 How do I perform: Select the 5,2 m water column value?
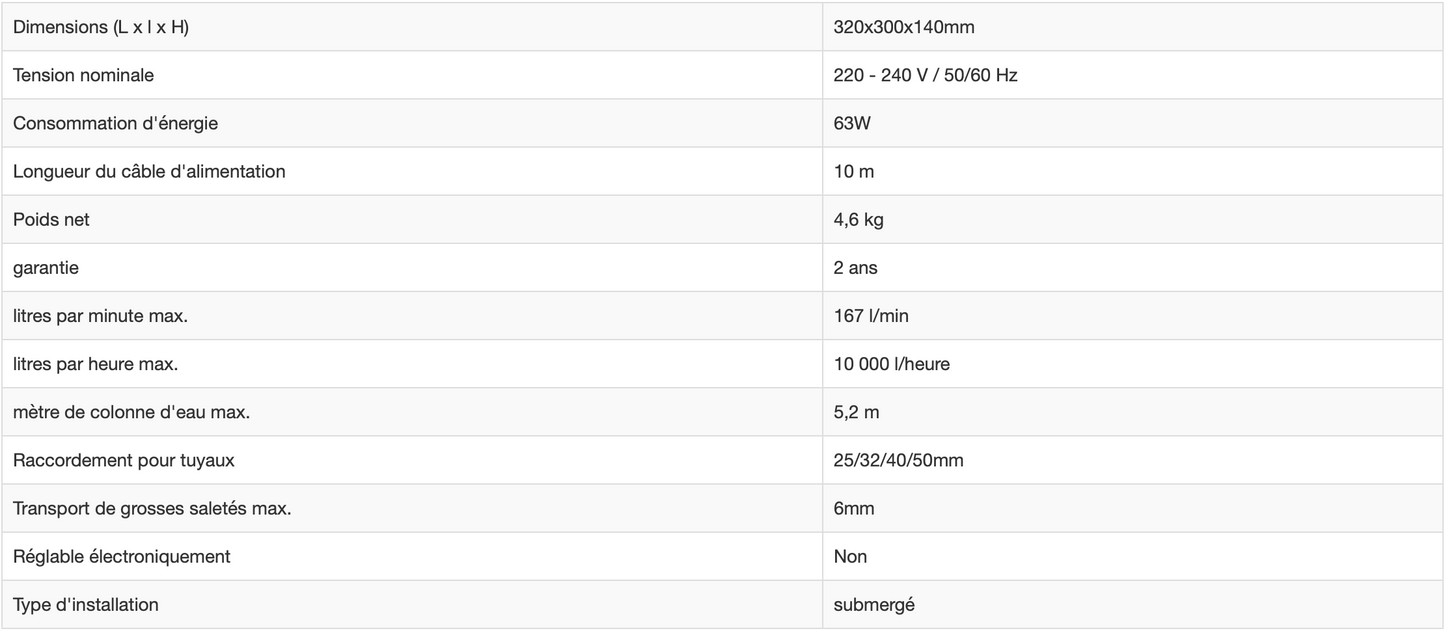tap(856, 411)
